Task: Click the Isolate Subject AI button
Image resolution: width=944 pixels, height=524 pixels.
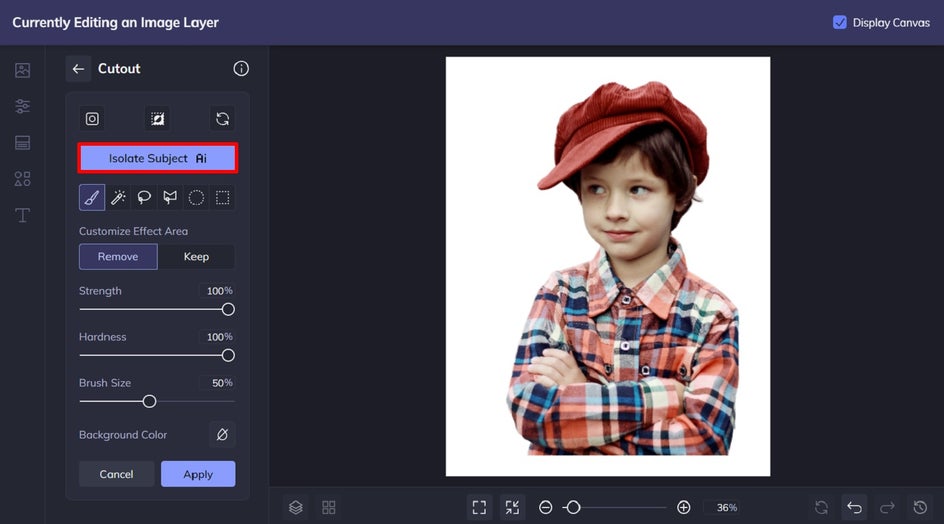Action: (157, 158)
